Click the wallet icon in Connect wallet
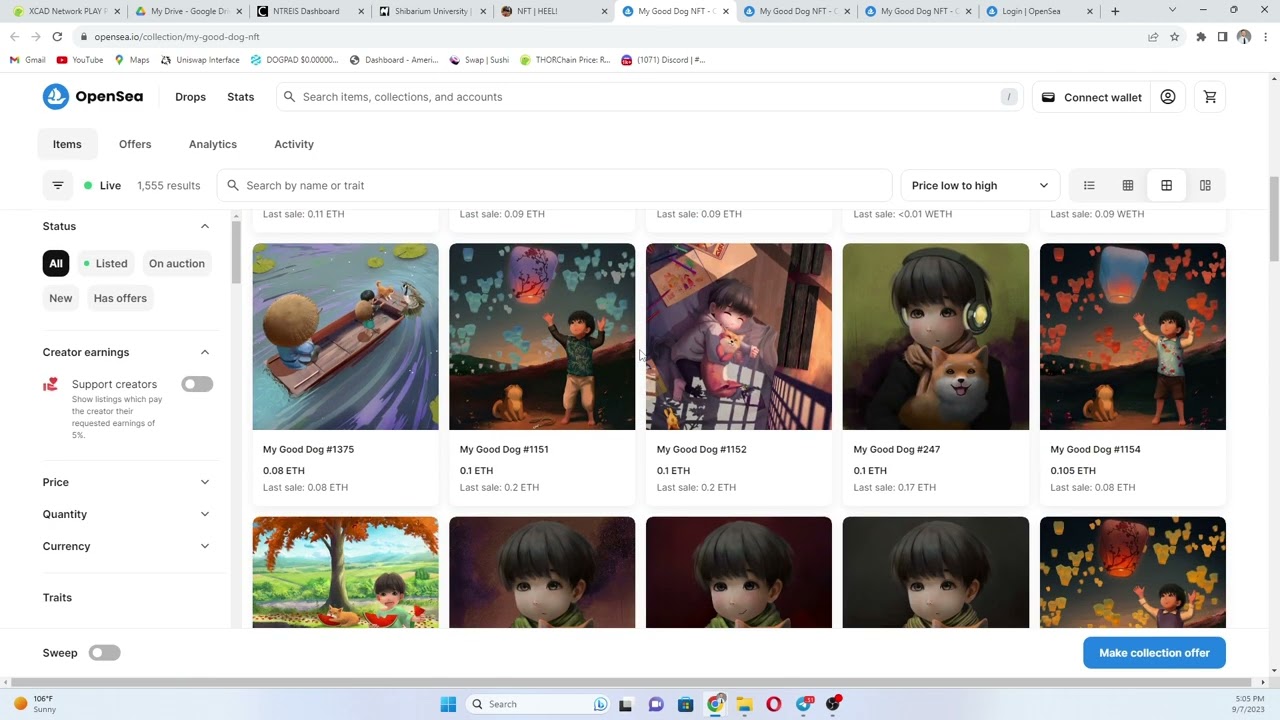The height and width of the screenshot is (720, 1280). pos(1048,97)
